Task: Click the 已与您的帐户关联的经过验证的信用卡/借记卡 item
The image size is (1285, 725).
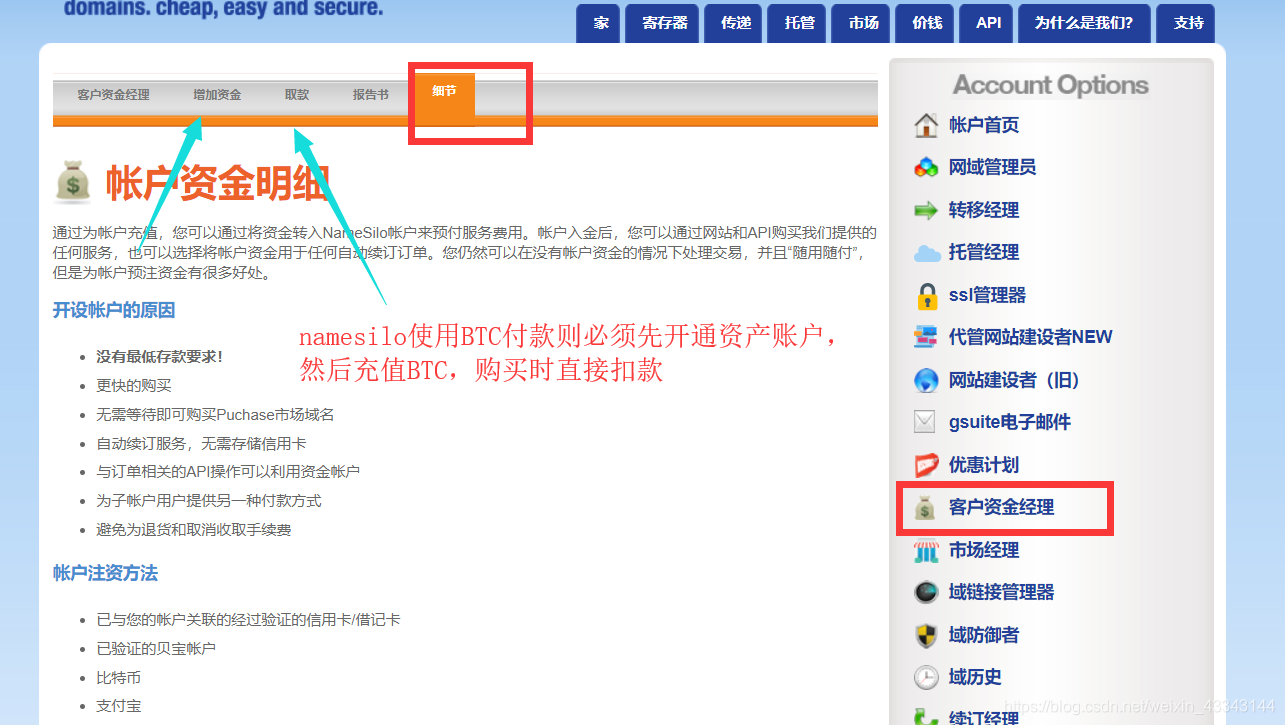Action: 248,619
